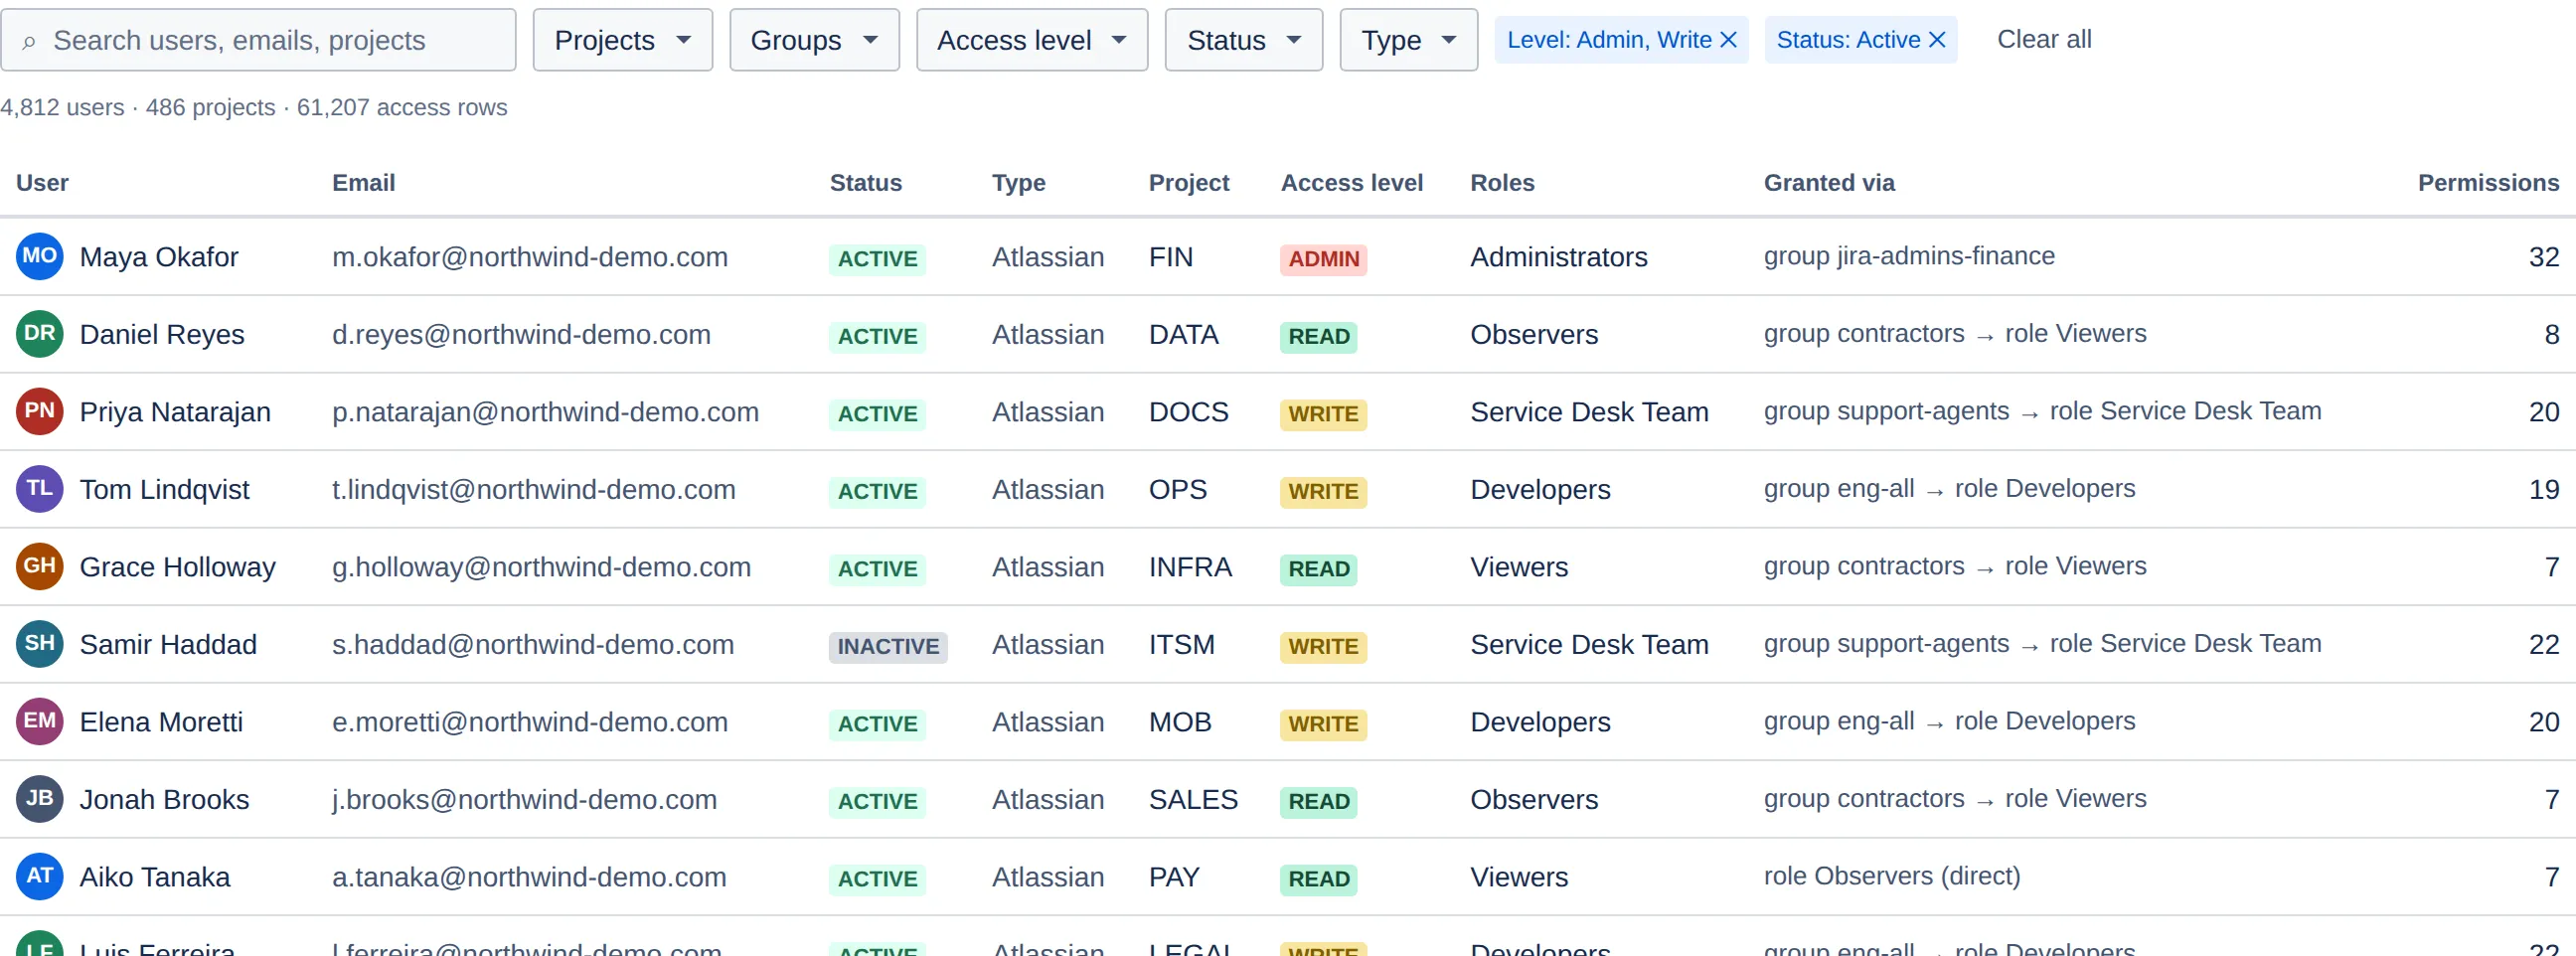
Task: Click email s.haddad@northwind-demo.com
Action: coord(533,644)
